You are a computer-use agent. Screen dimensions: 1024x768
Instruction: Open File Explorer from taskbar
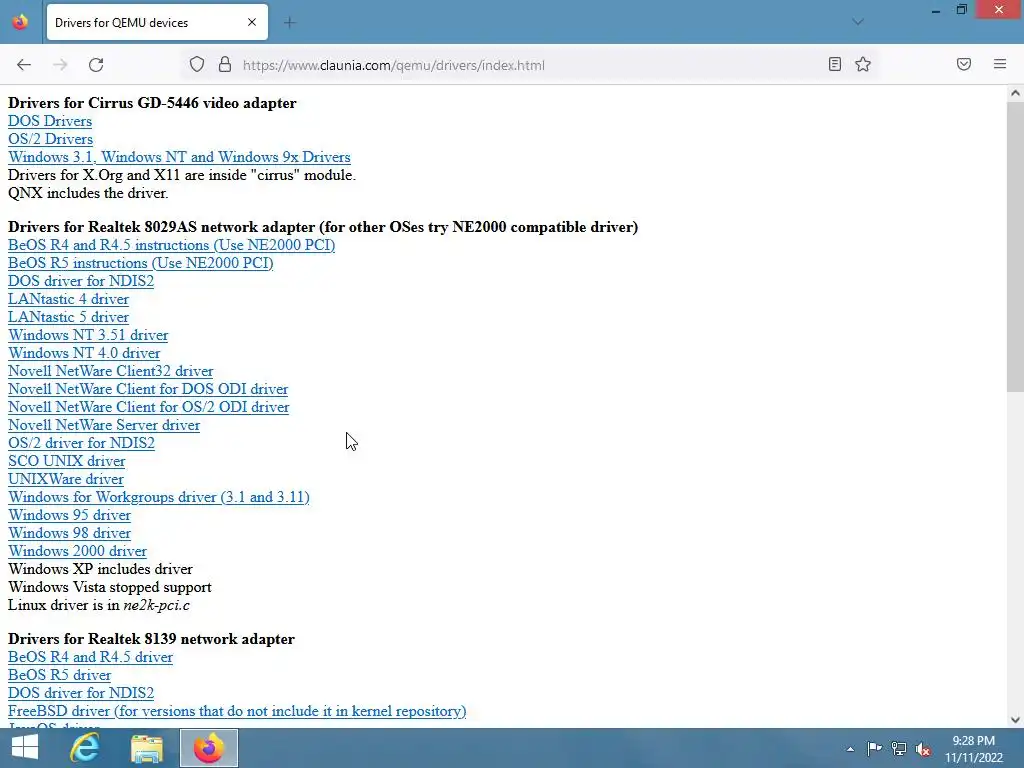pyautogui.click(x=147, y=748)
